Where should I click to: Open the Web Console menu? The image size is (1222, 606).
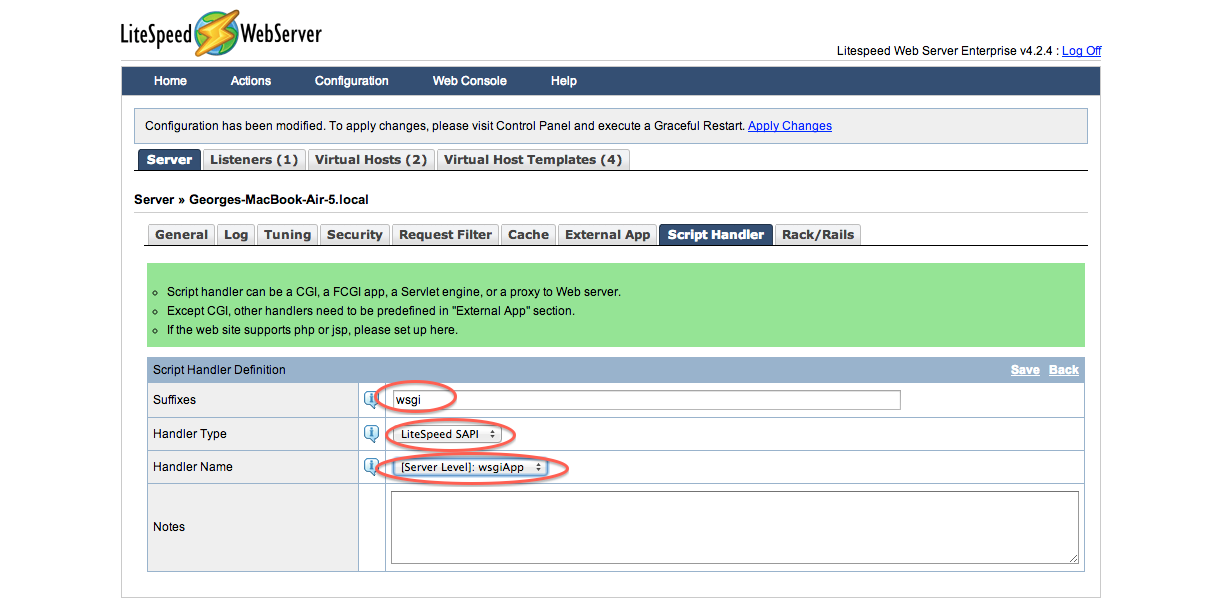(x=470, y=81)
